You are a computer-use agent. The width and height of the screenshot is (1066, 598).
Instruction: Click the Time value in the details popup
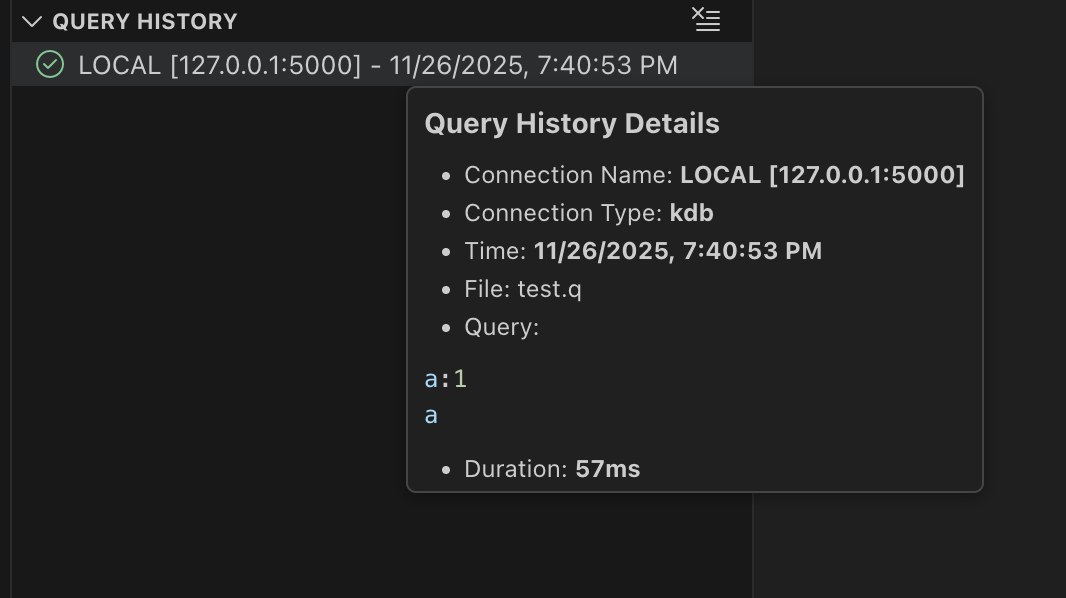point(677,251)
